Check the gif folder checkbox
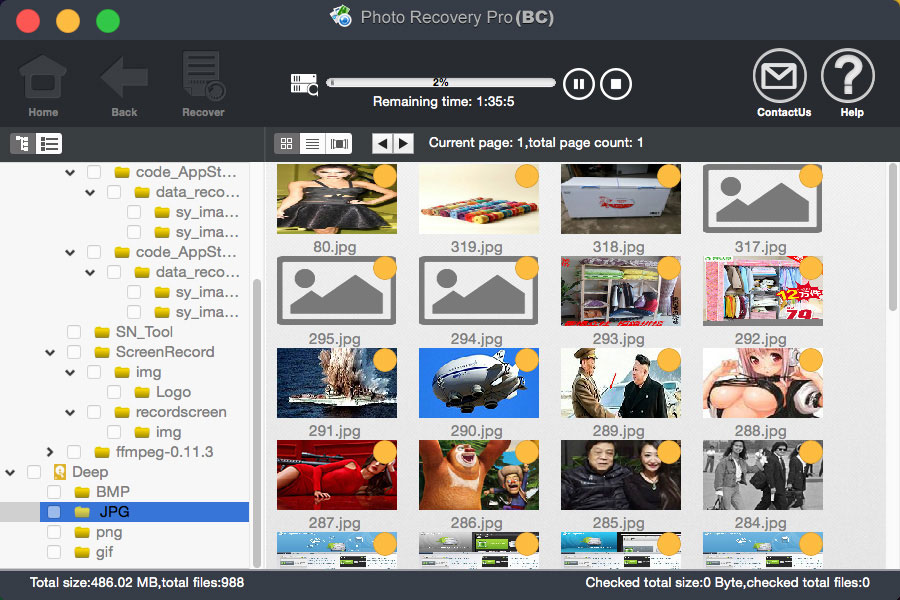Screen dimensions: 900x600 point(54,552)
